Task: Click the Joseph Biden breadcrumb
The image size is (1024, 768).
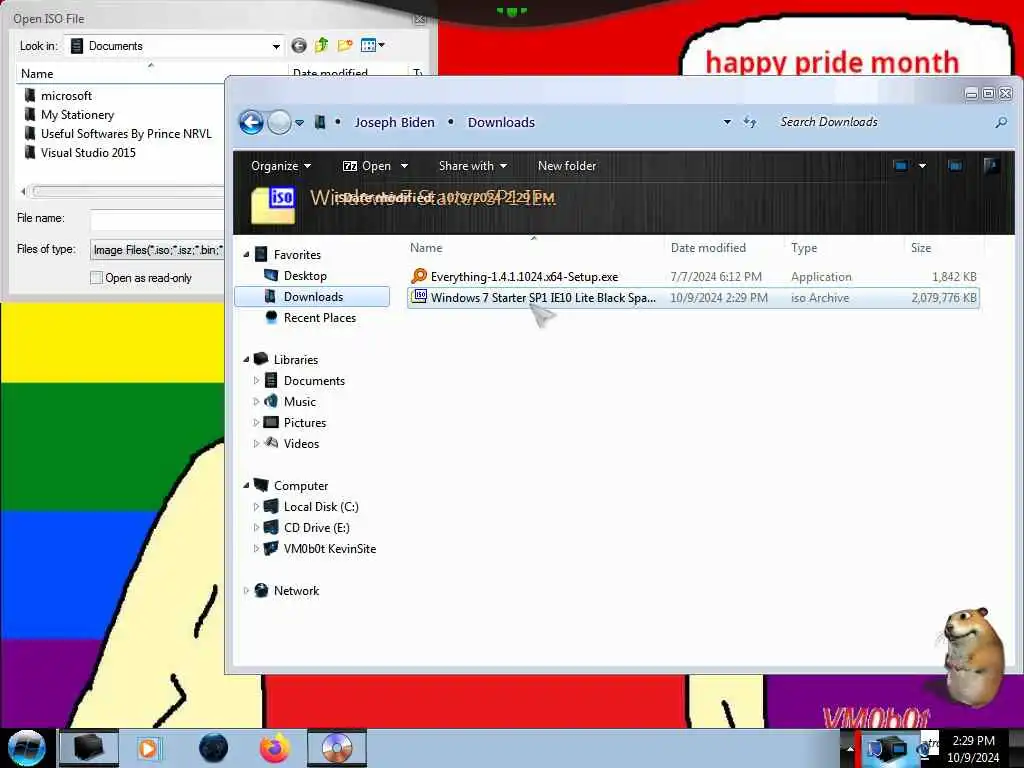Action: coord(394,122)
